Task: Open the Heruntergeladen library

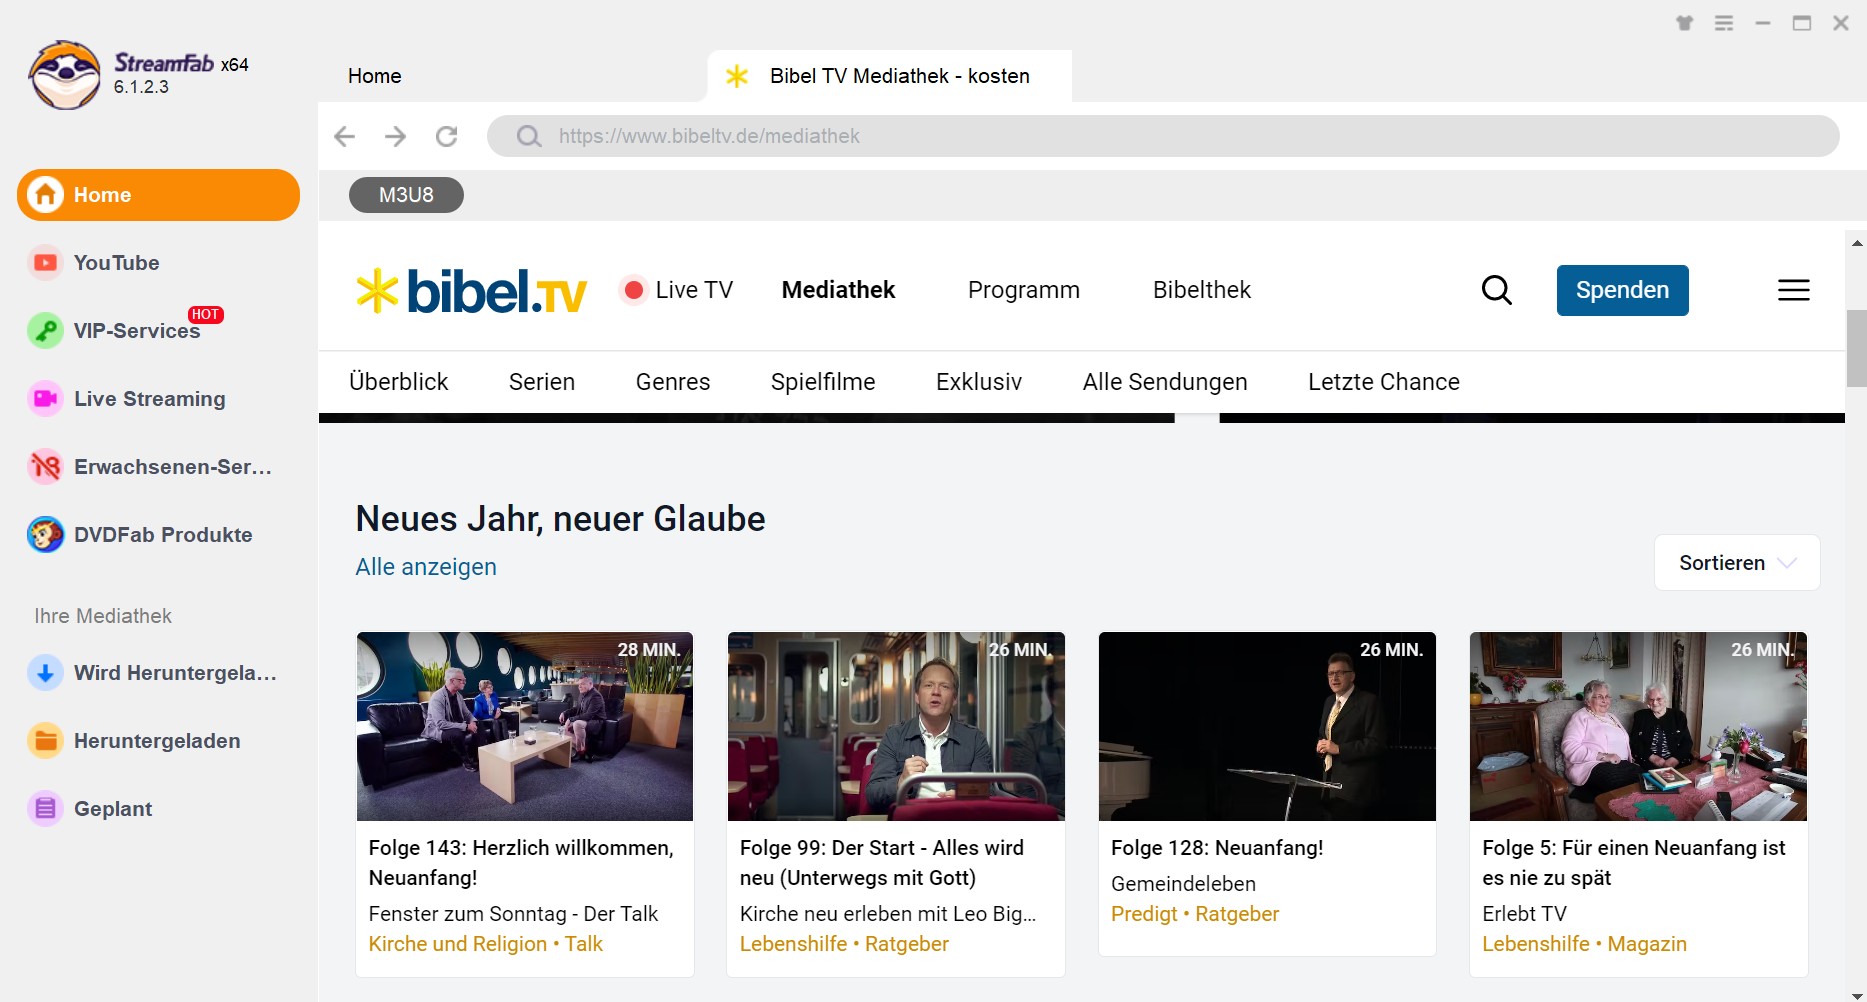Action: pos(134,741)
